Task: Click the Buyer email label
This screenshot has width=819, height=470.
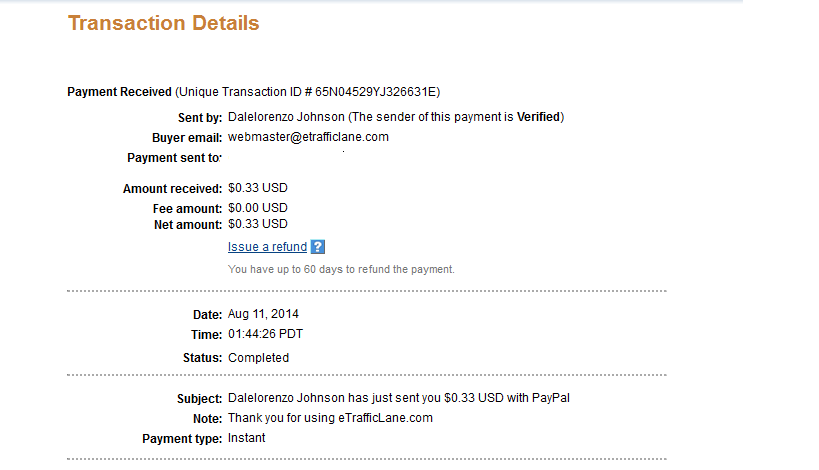Action: (187, 138)
